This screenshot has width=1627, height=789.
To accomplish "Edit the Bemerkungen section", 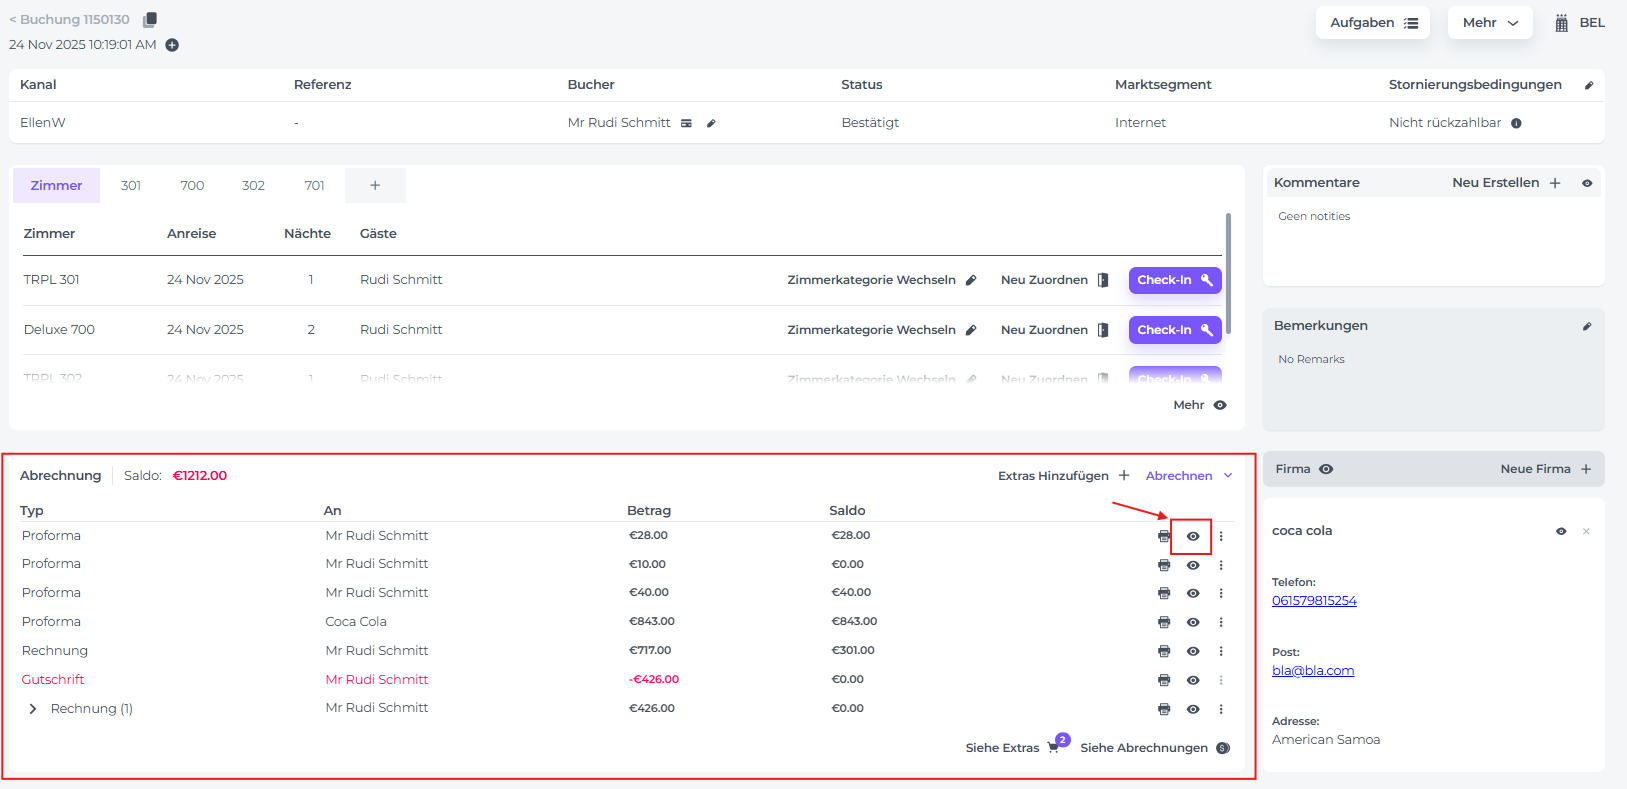I will pos(1587,326).
